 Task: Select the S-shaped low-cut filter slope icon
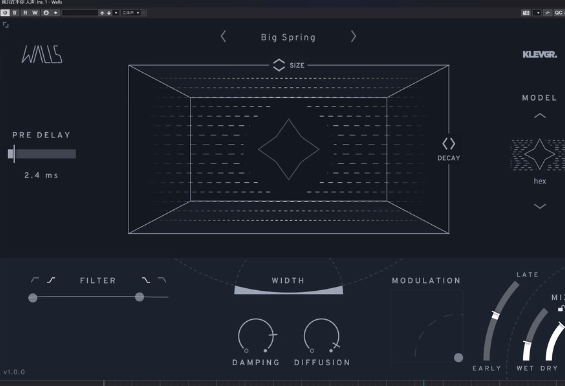click(x=51, y=280)
